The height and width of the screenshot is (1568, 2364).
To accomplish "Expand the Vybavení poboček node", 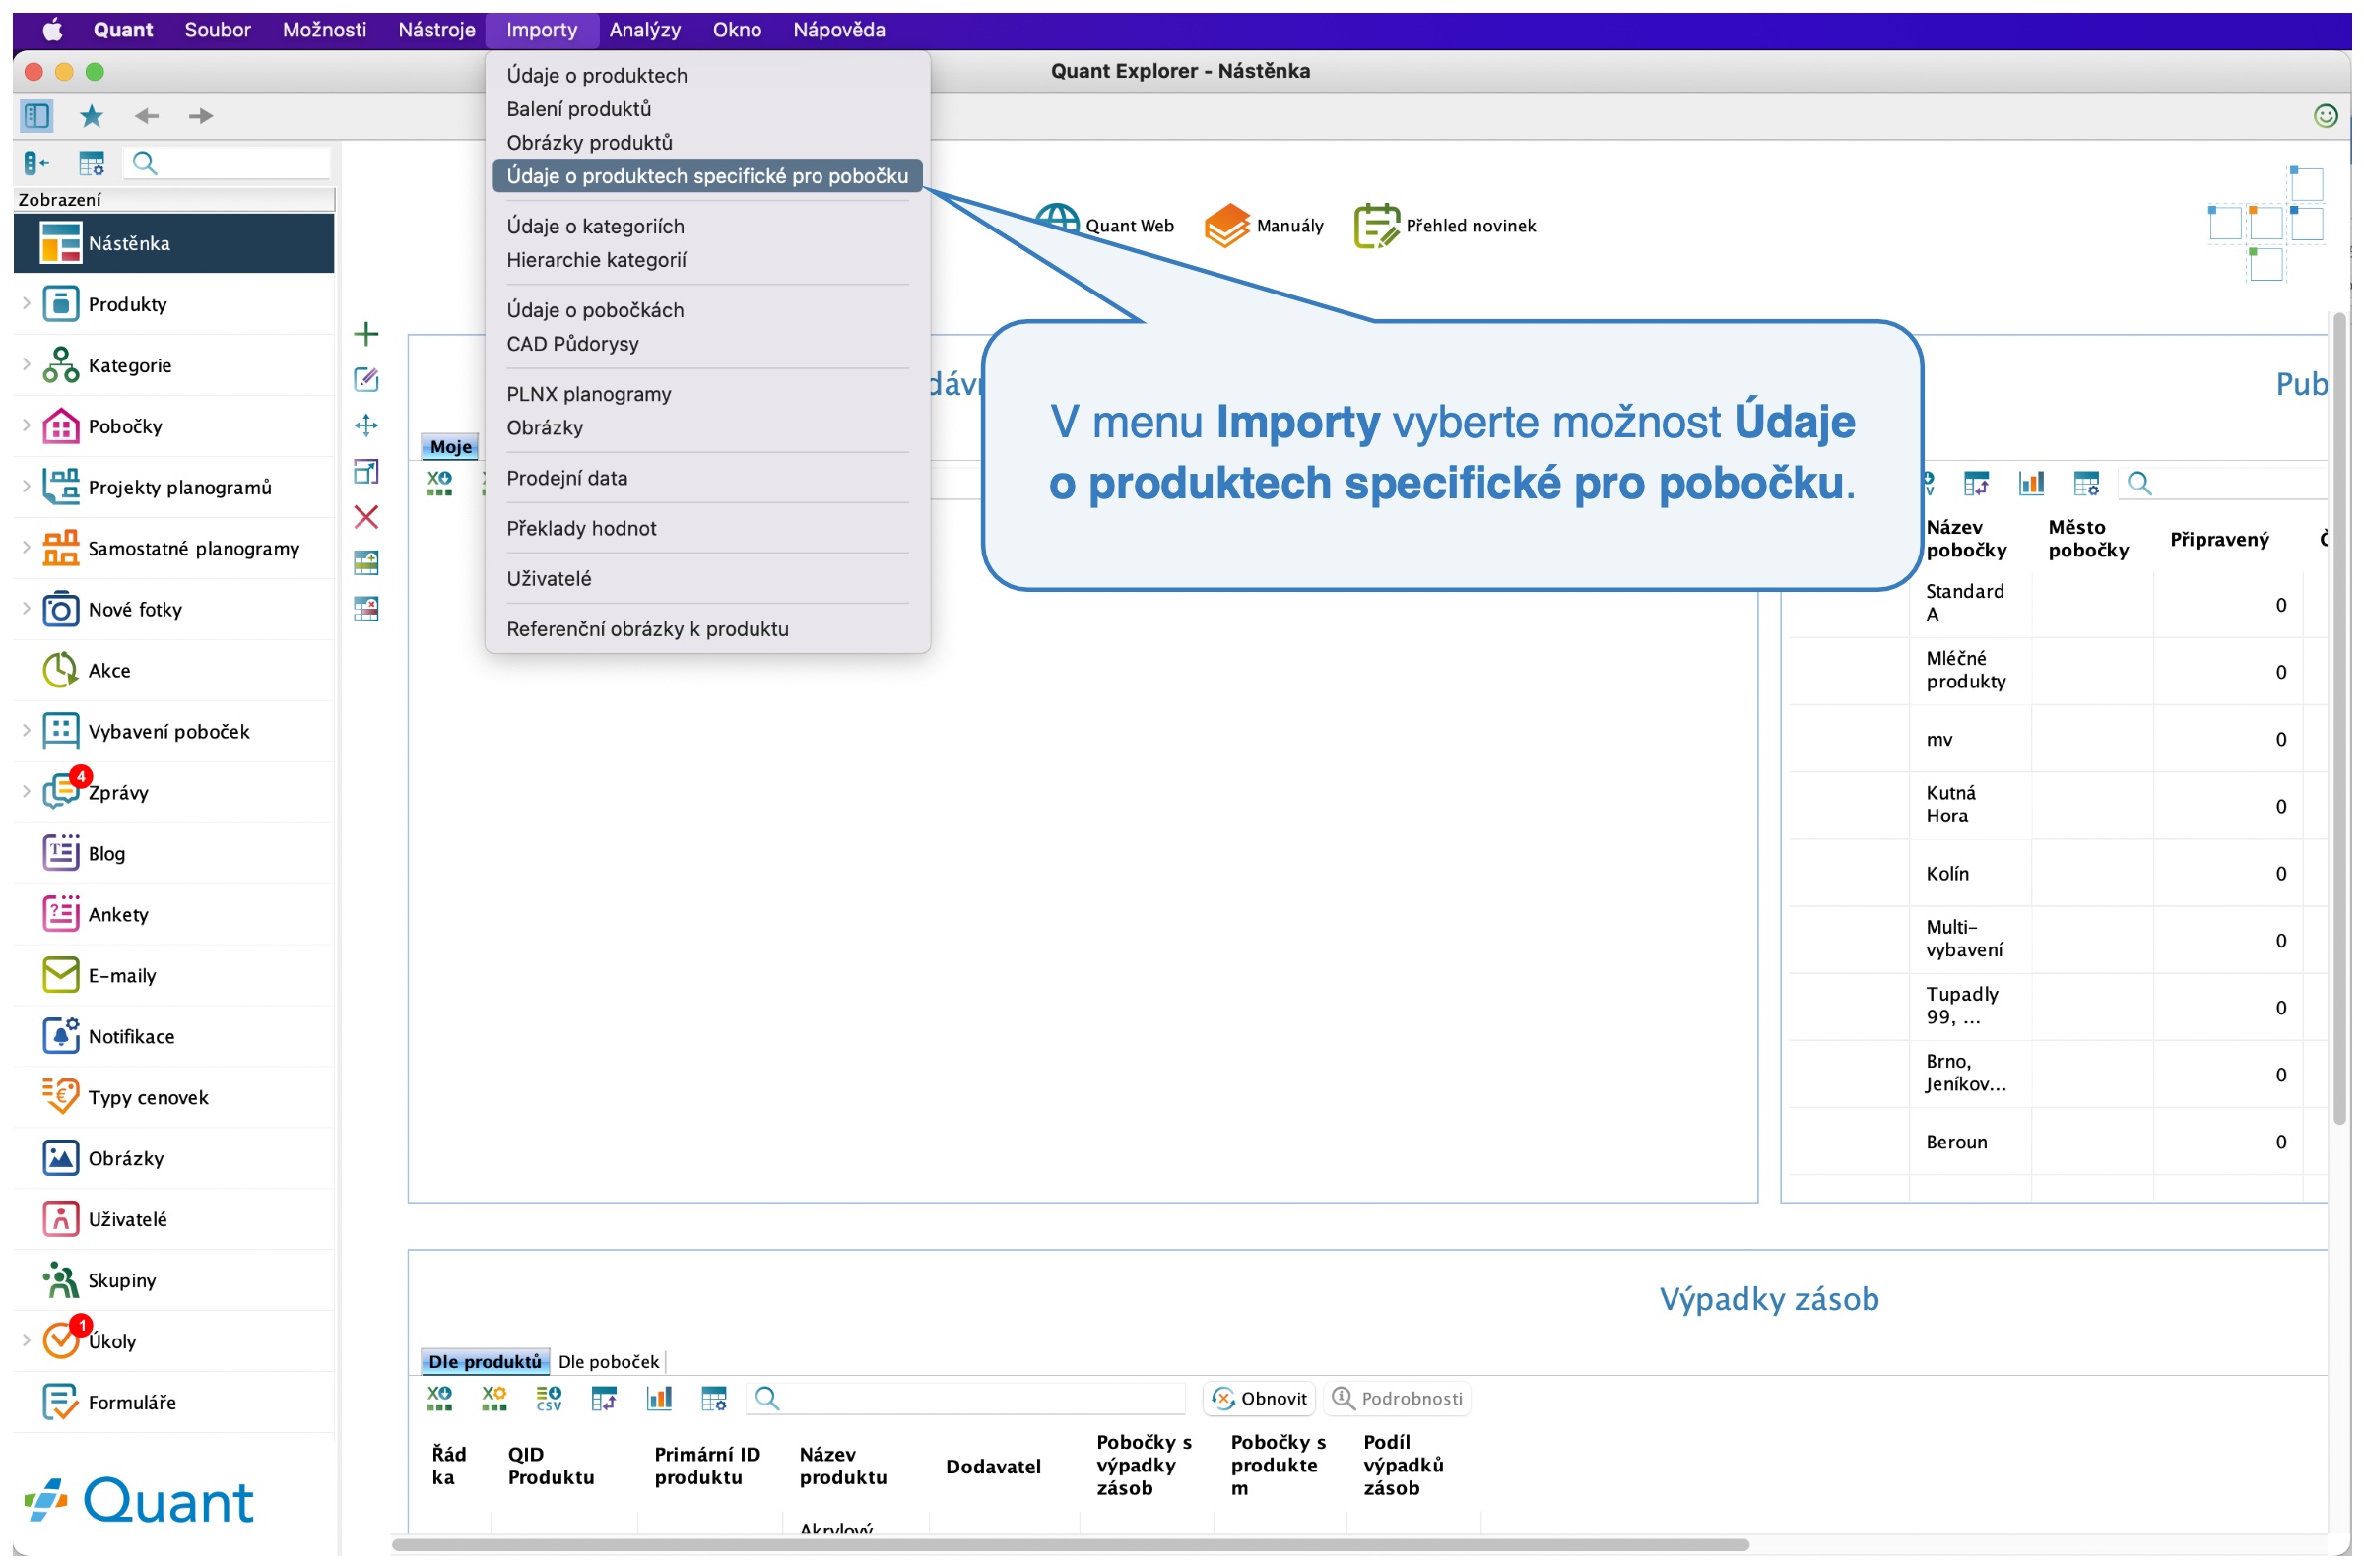I will [26, 730].
